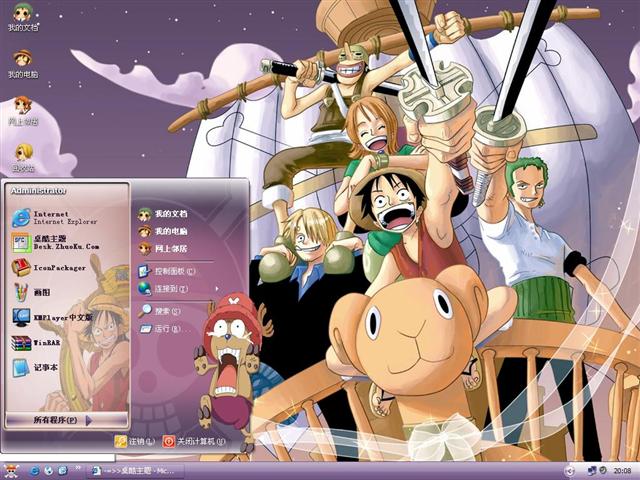Viewport: 640px width, 480px height.
Task: Select 我的文档 in the start menu right column
Action: tap(162, 213)
